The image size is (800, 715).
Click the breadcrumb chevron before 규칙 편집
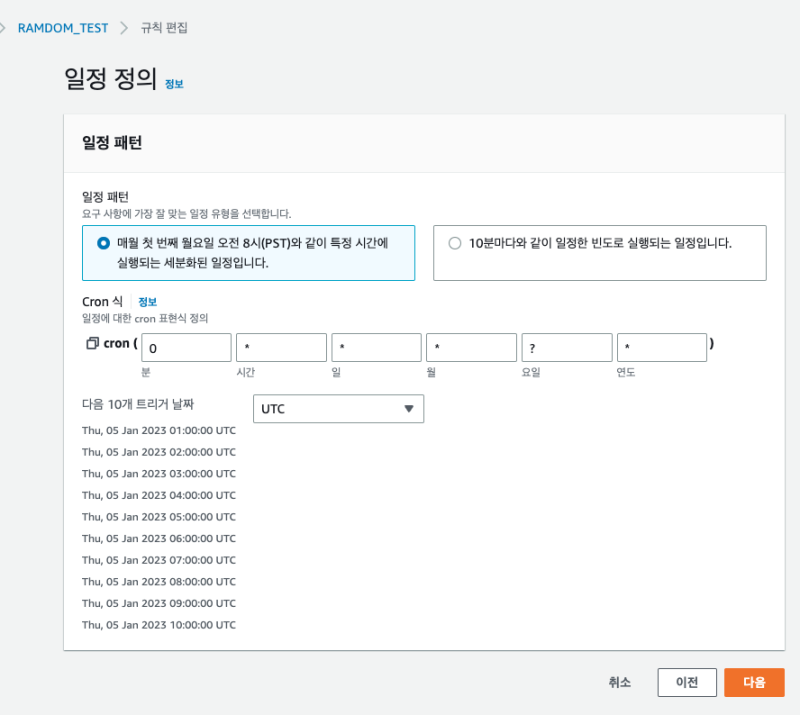click(125, 27)
